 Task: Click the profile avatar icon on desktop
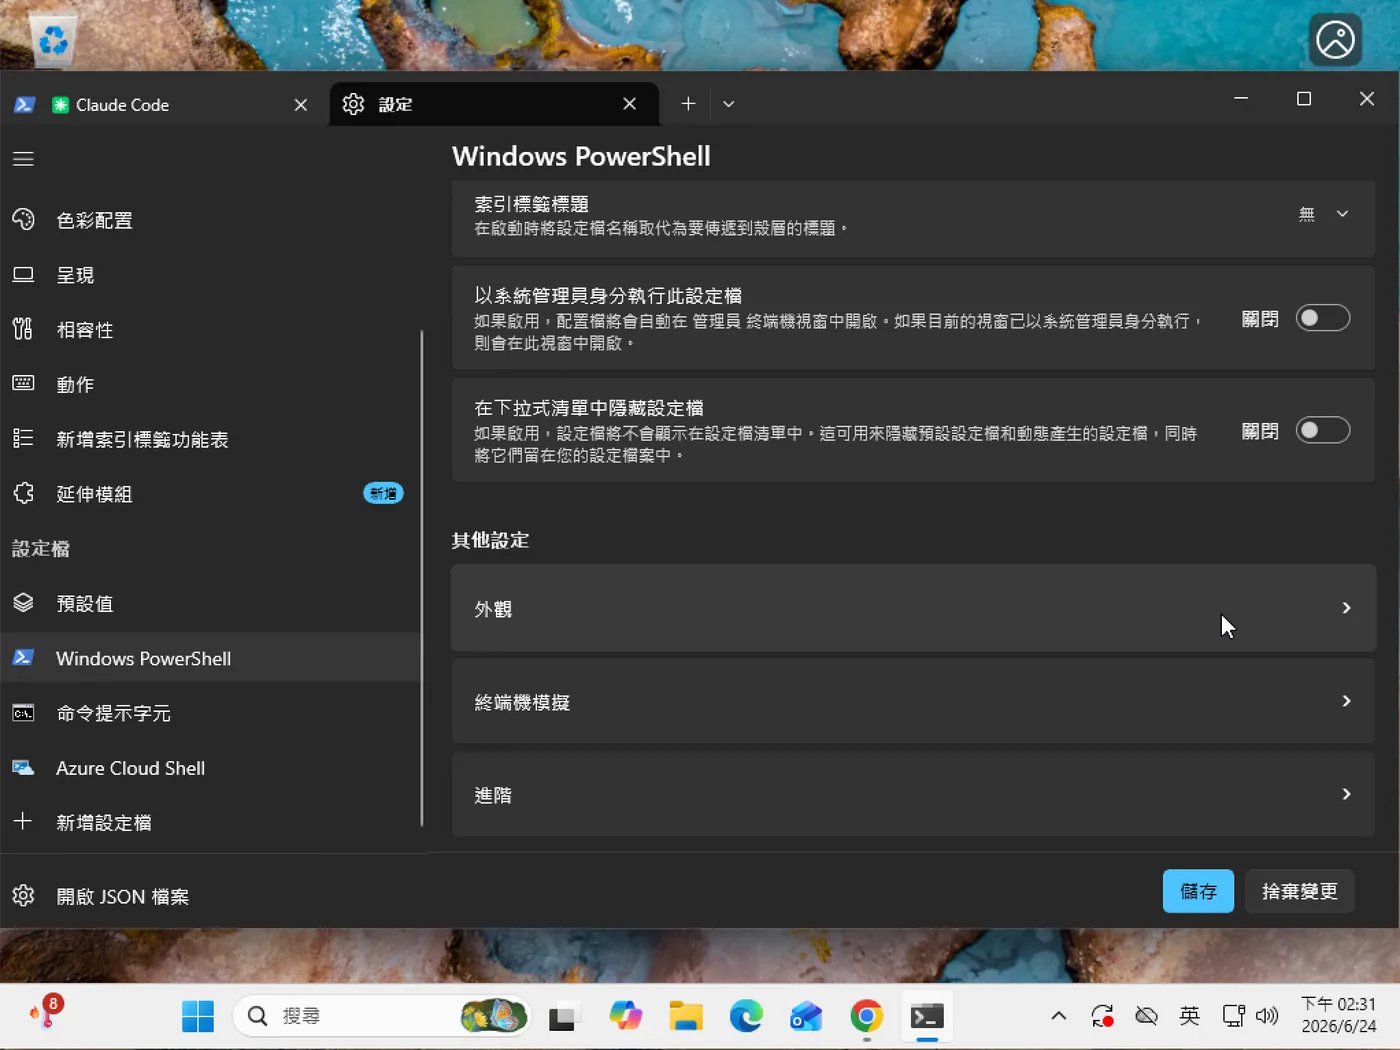coord(1335,40)
